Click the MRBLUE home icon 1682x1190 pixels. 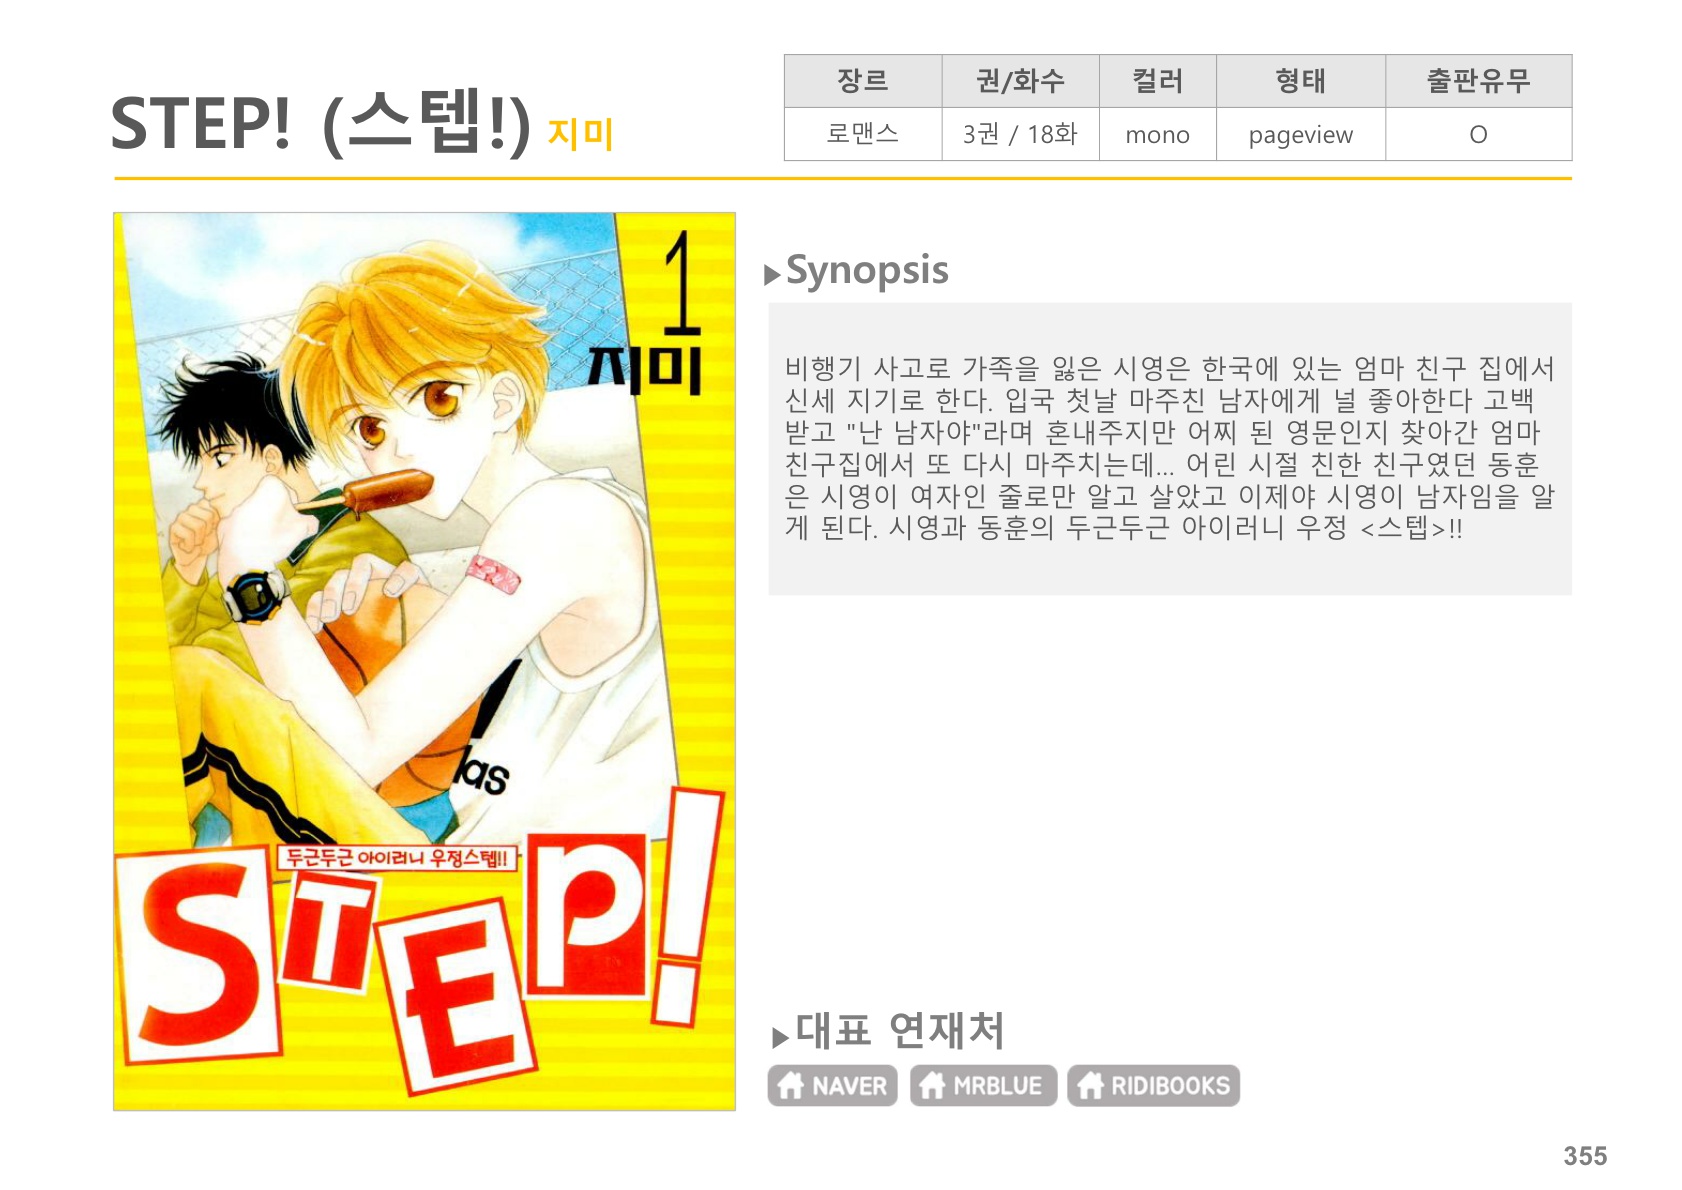(932, 1085)
